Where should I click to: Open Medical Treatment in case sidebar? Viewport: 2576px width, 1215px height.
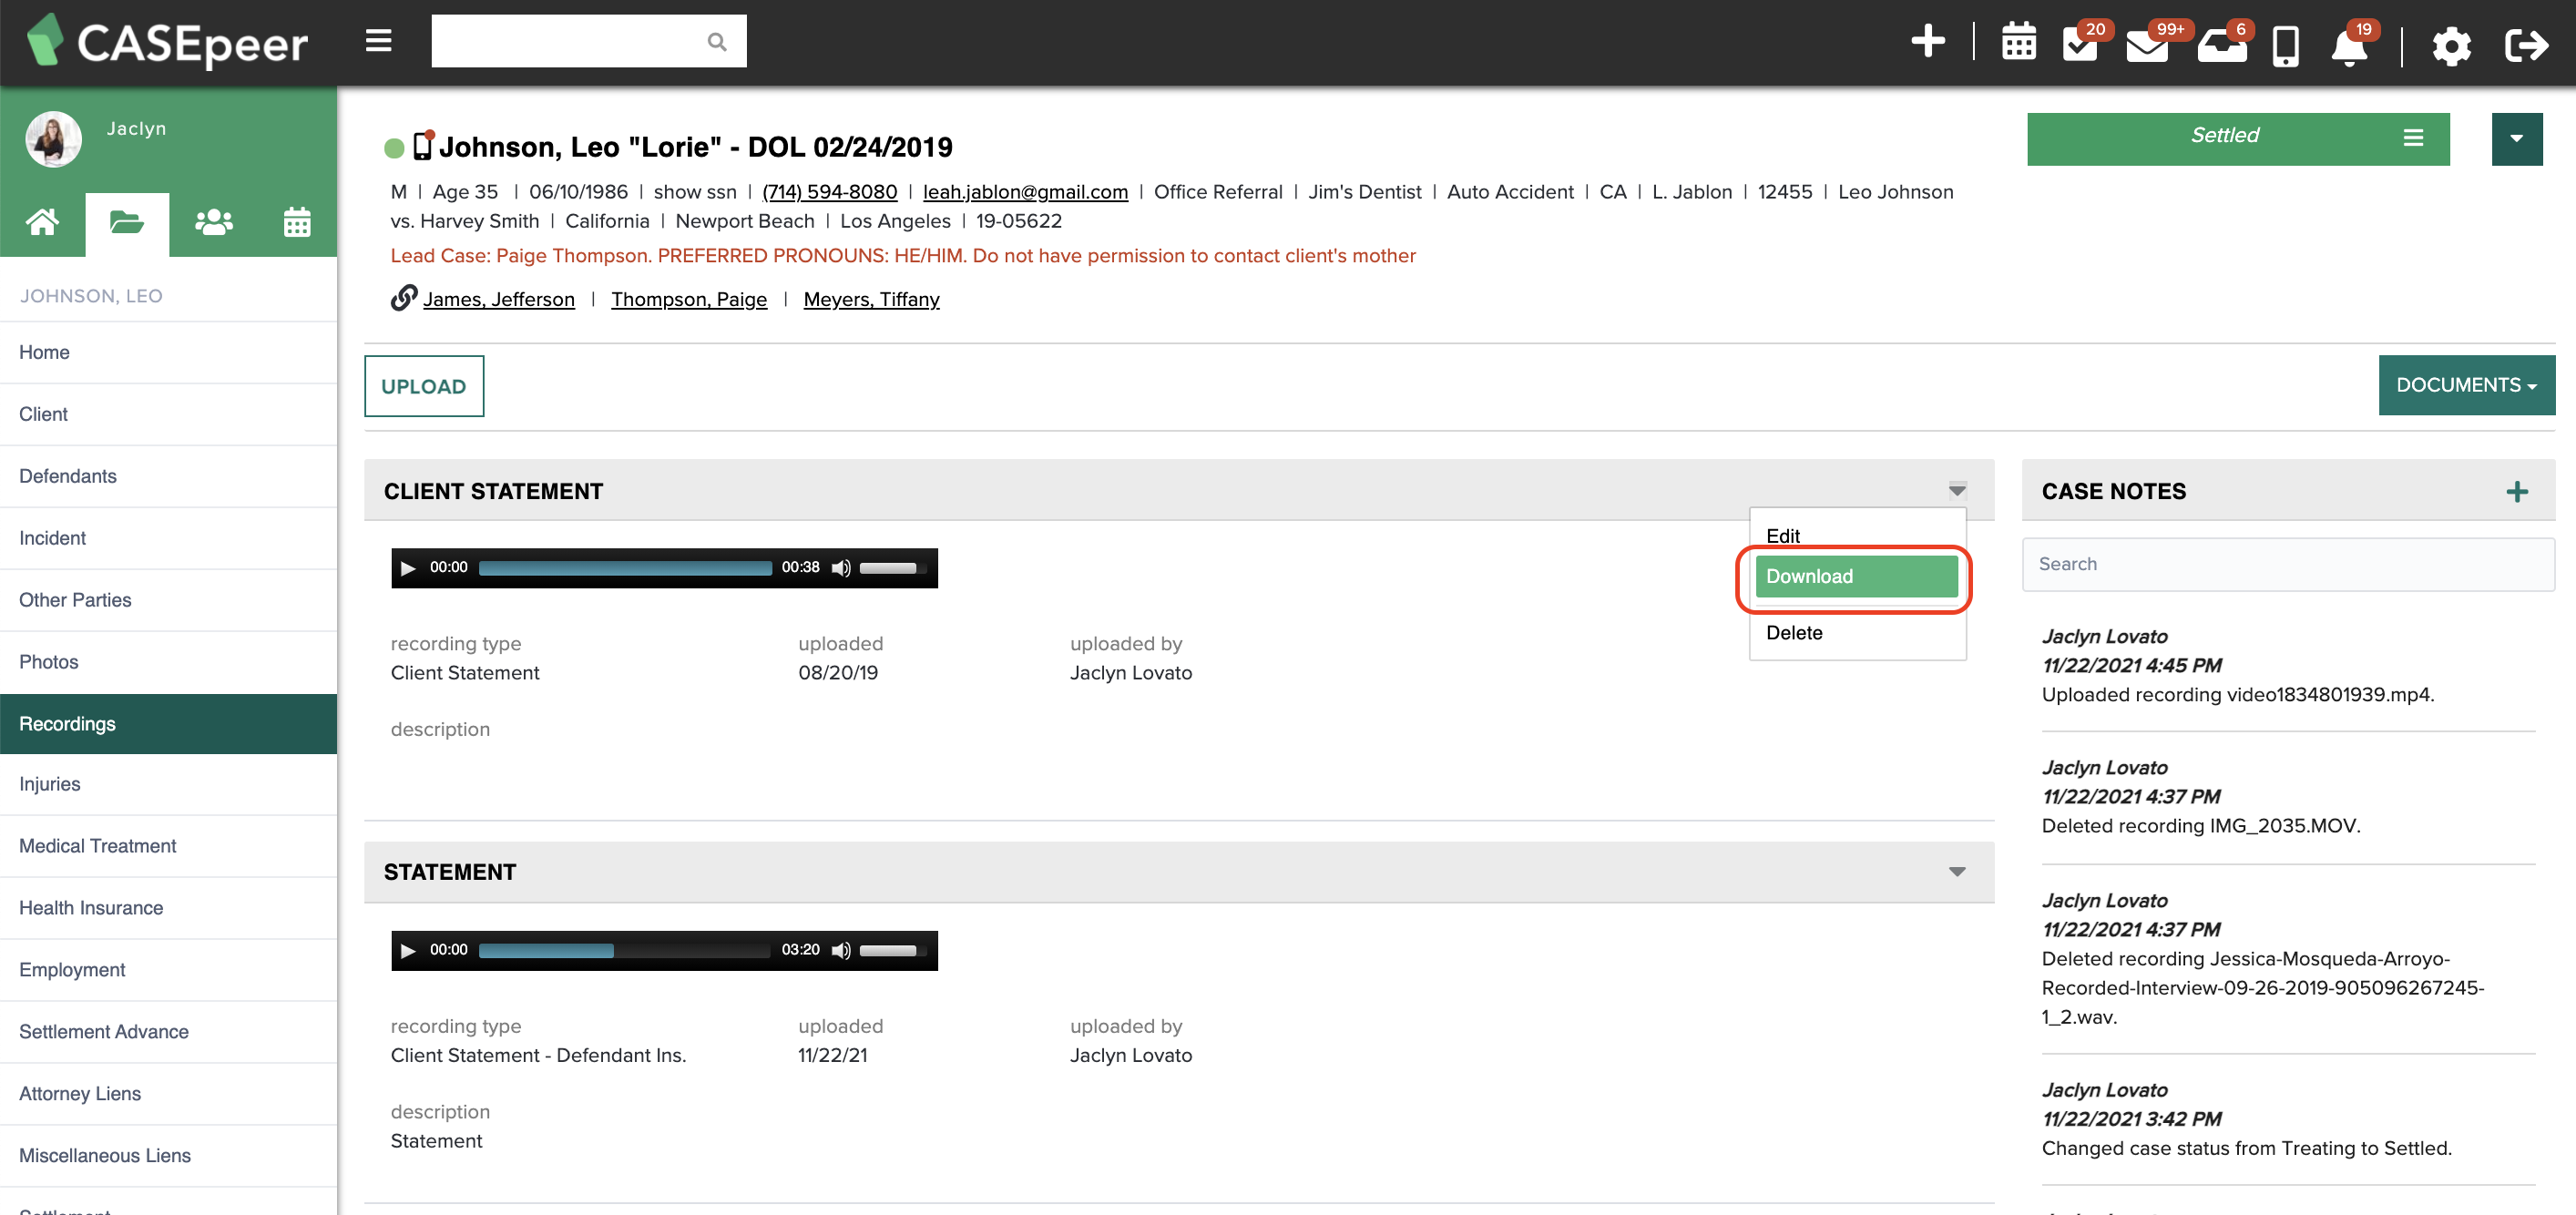(168, 846)
